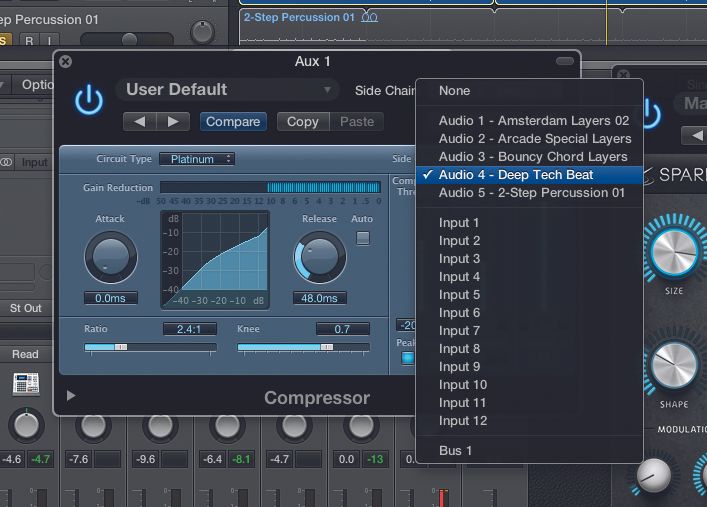This screenshot has height=507, width=707.
Task: Click the St Out output slot
Action: click(x=25, y=308)
